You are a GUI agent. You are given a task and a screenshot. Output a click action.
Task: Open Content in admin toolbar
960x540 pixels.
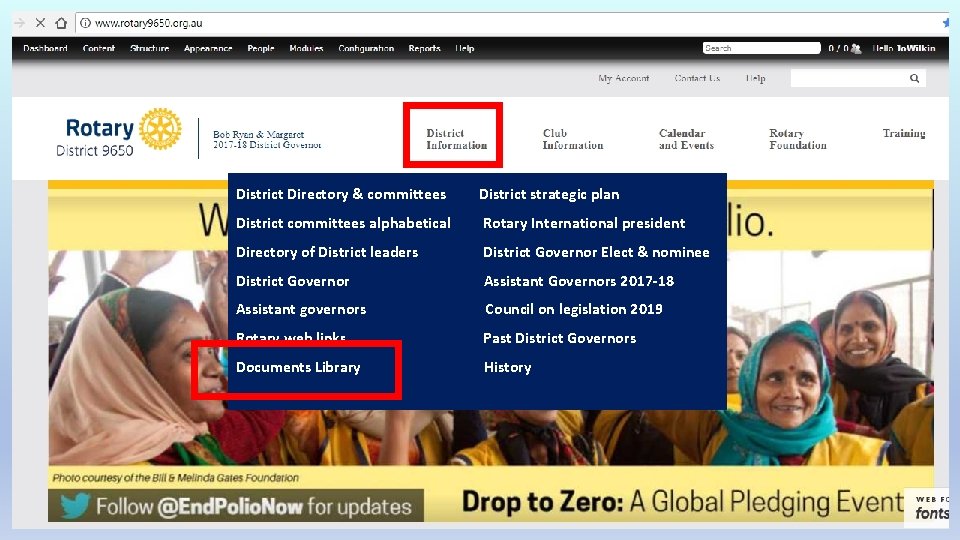(x=99, y=48)
